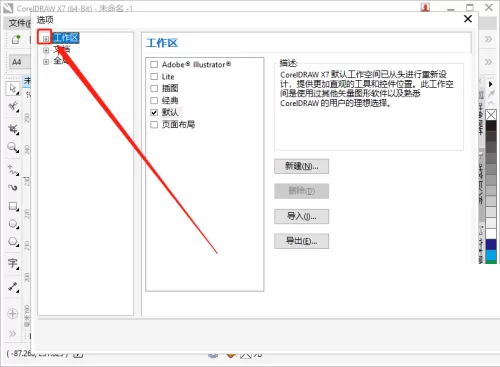Expand the third tree node 全局
This screenshot has width=500, height=367.
tap(46, 62)
